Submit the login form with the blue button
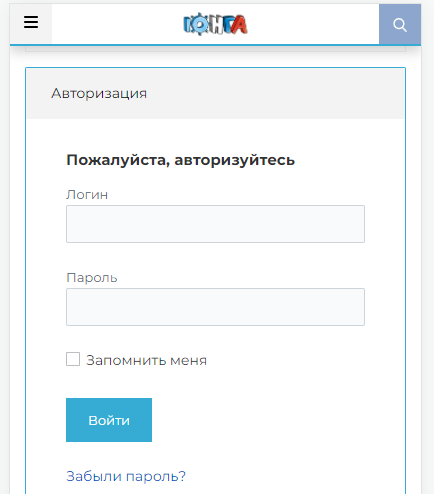Screen dimensions: 434x494 click(x=109, y=420)
